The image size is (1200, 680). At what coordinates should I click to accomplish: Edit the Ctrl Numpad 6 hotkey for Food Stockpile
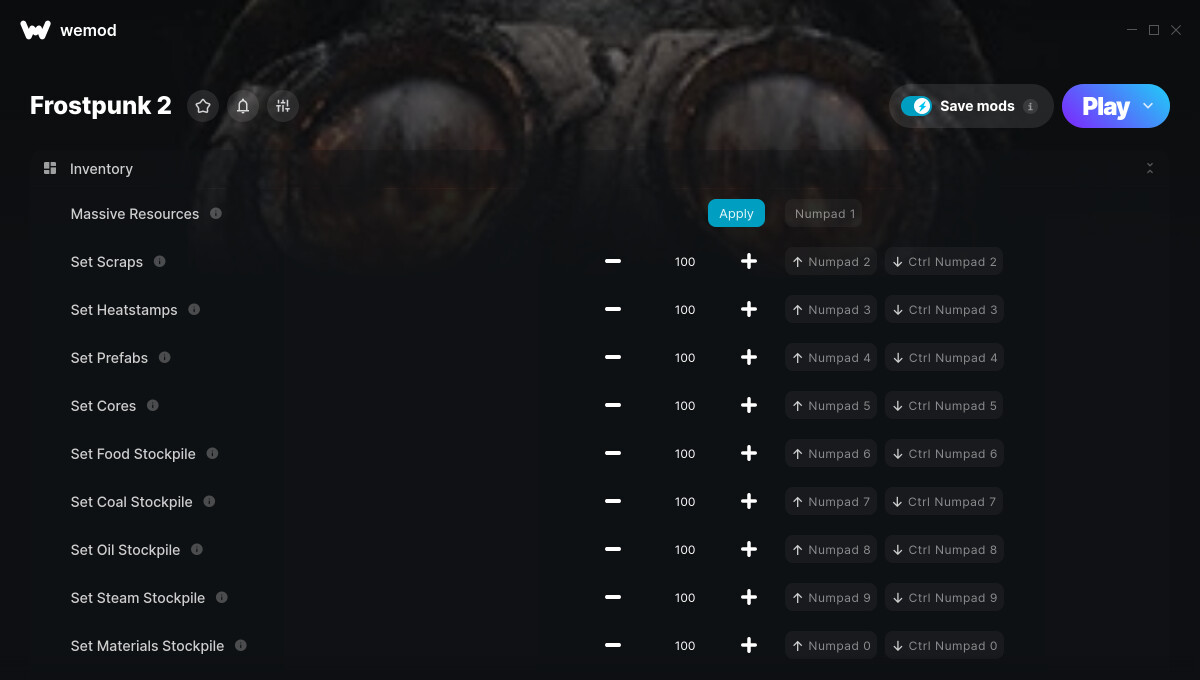tap(945, 453)
